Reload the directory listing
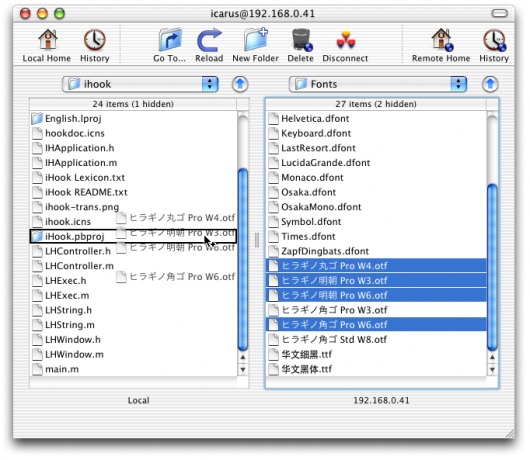 click(x=209, y=45)
